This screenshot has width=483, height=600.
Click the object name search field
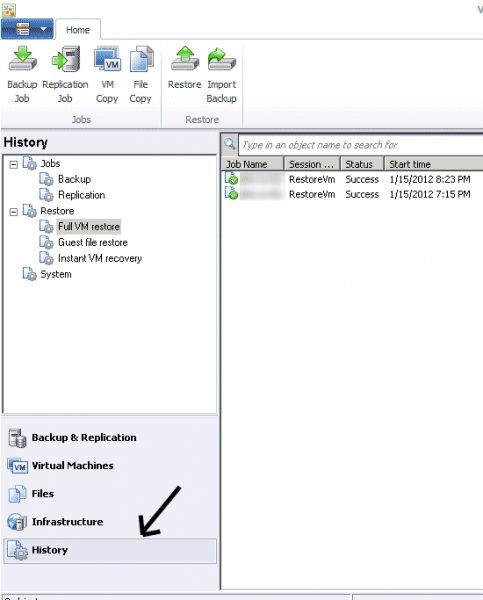(360, 145)
